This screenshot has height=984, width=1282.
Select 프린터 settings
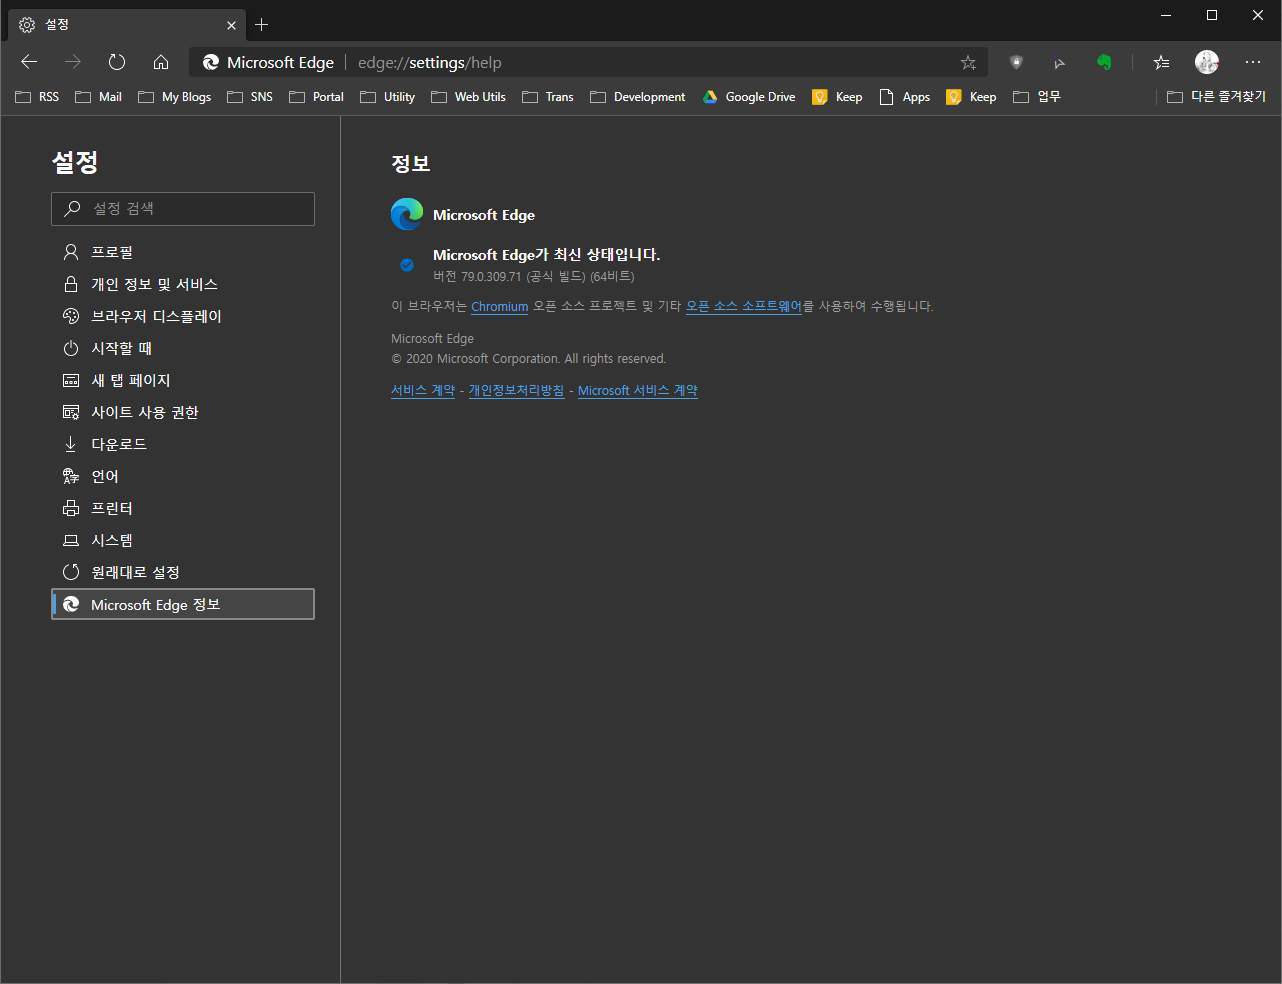(183, 508)
